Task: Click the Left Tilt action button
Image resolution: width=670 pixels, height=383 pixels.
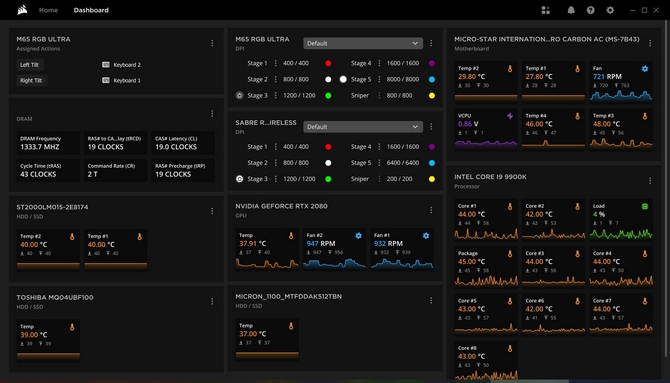Action: (29, 65)
